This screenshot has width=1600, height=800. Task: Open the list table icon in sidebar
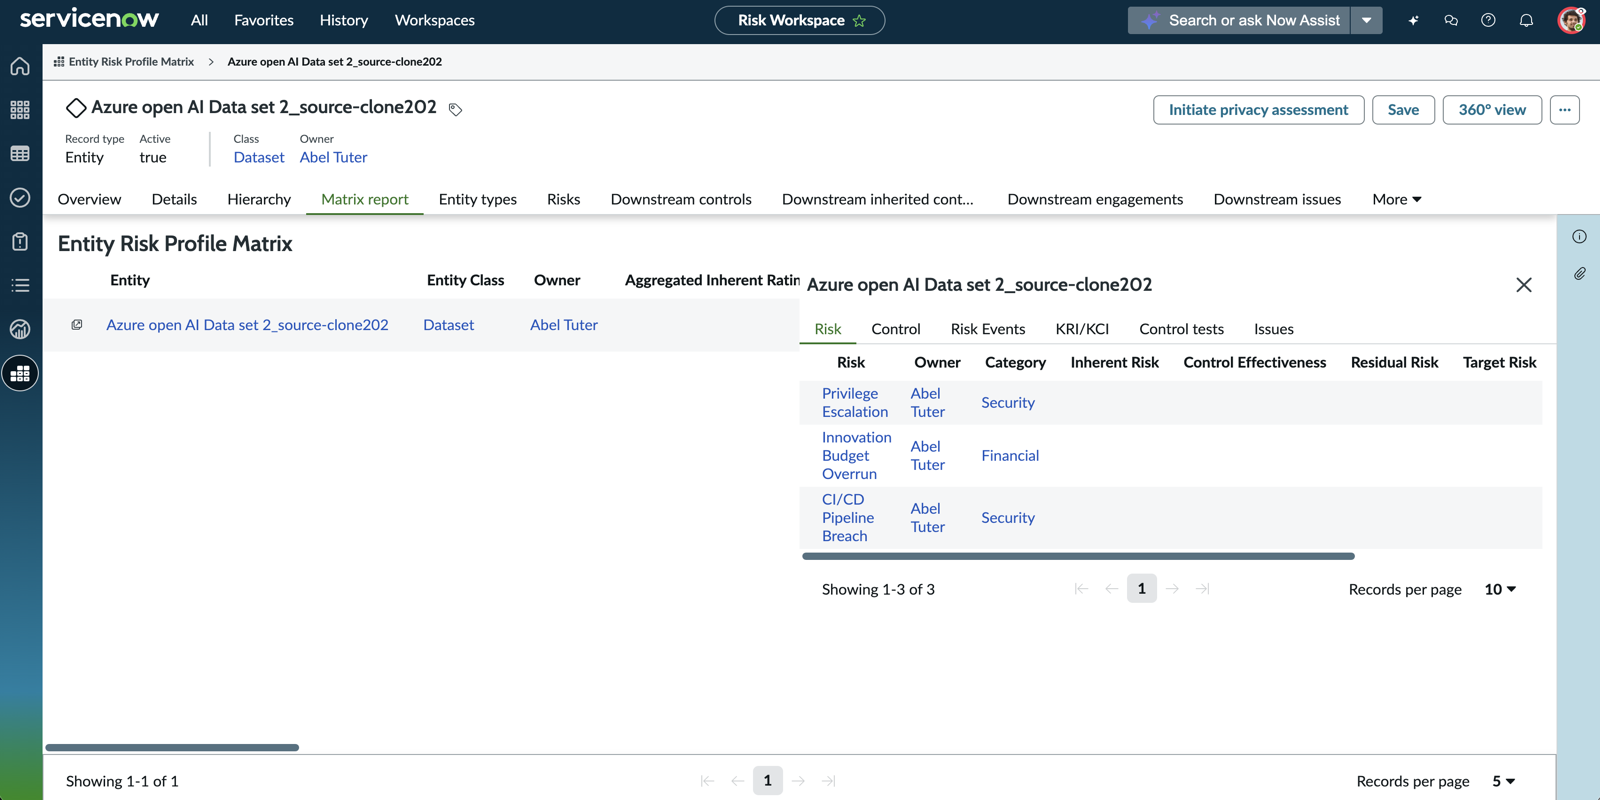pos(20,154)
